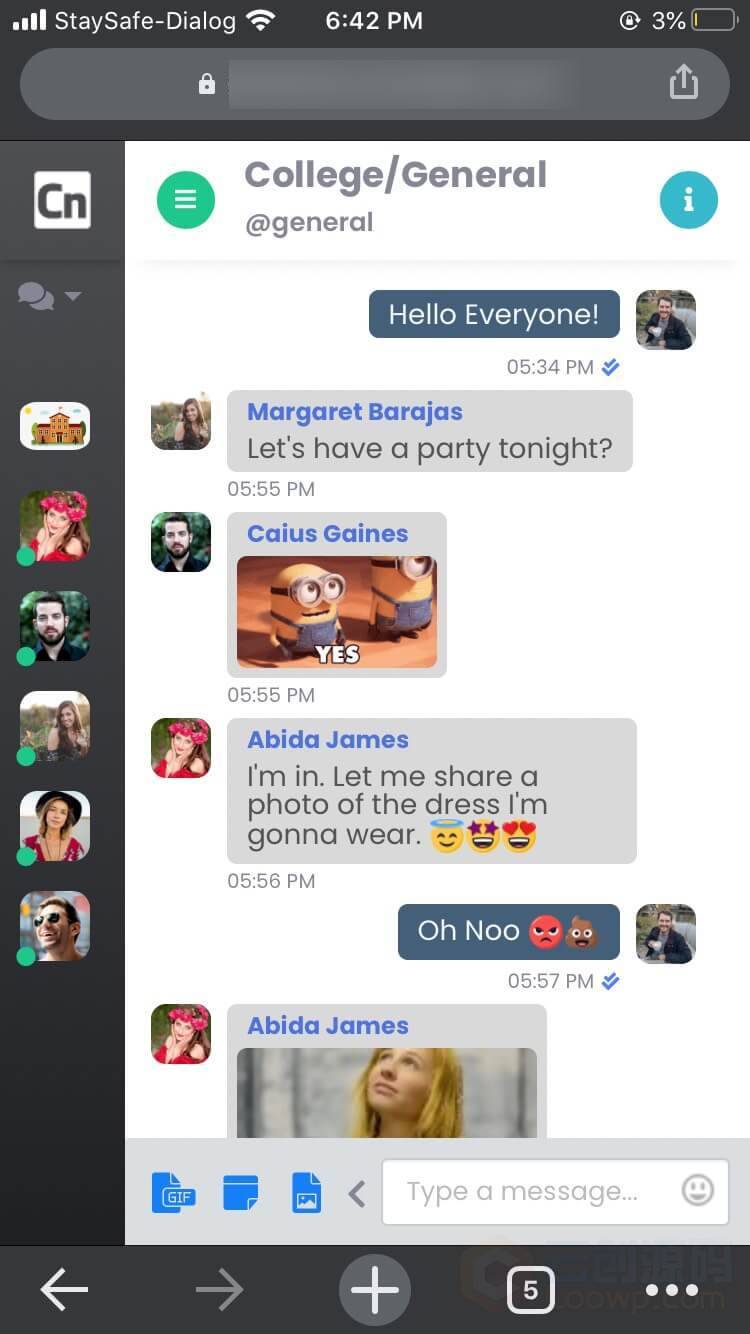
Task: Click Margaret Barajas sender name
Action: point(355,412)
